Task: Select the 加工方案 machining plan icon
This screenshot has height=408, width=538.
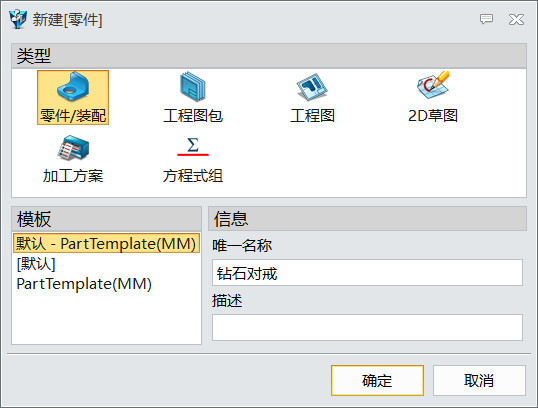Action: [x=73, y=148]
